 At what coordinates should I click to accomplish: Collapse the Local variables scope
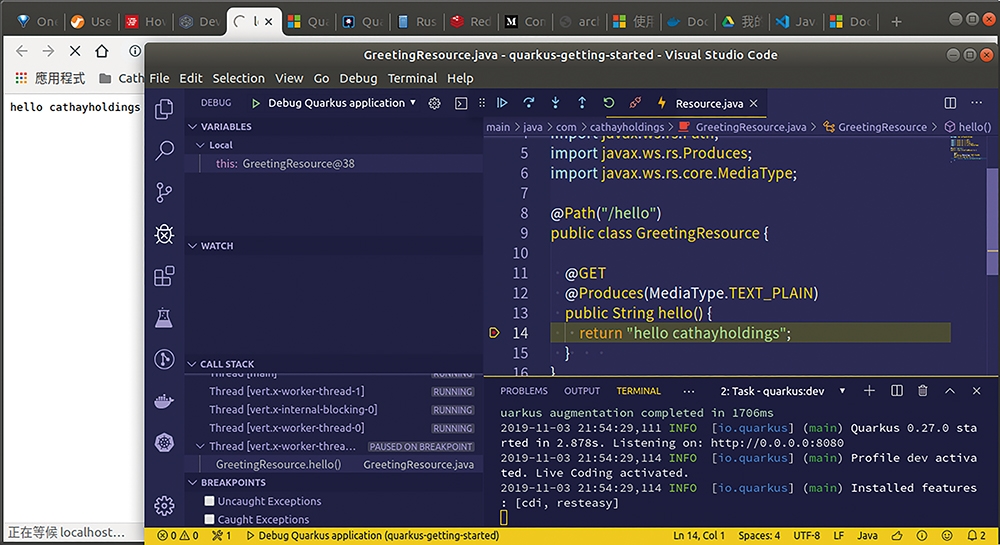(x=200, y=145)
